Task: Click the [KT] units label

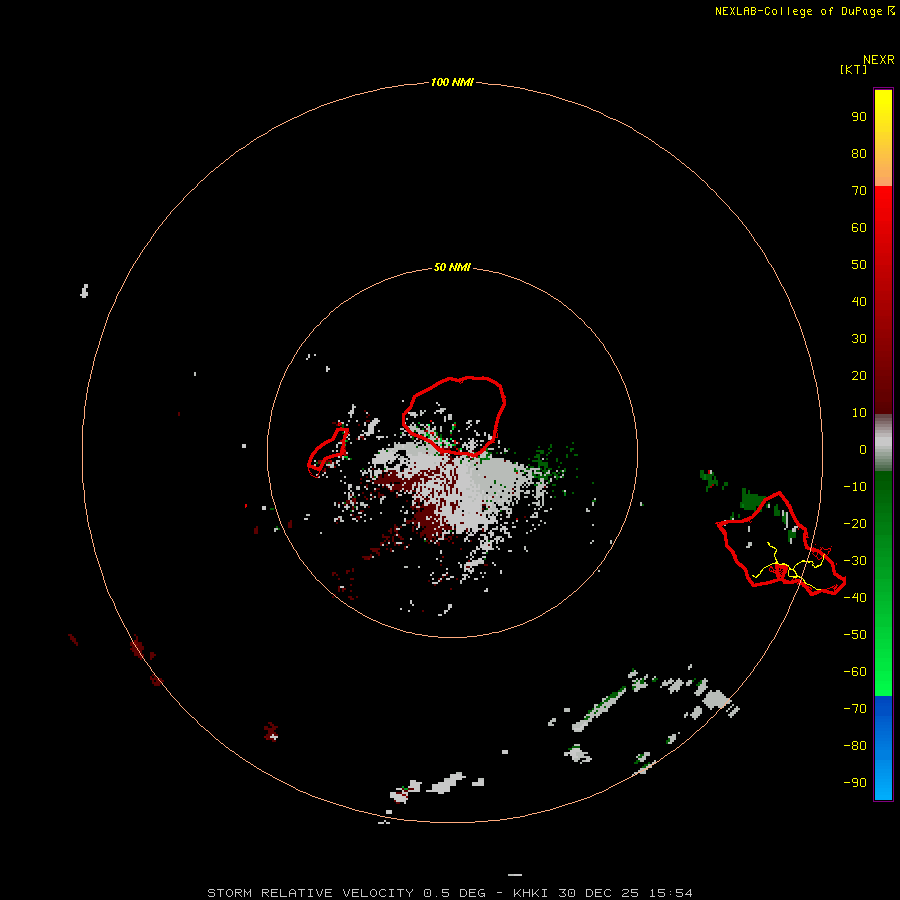Action: [853, 69]
